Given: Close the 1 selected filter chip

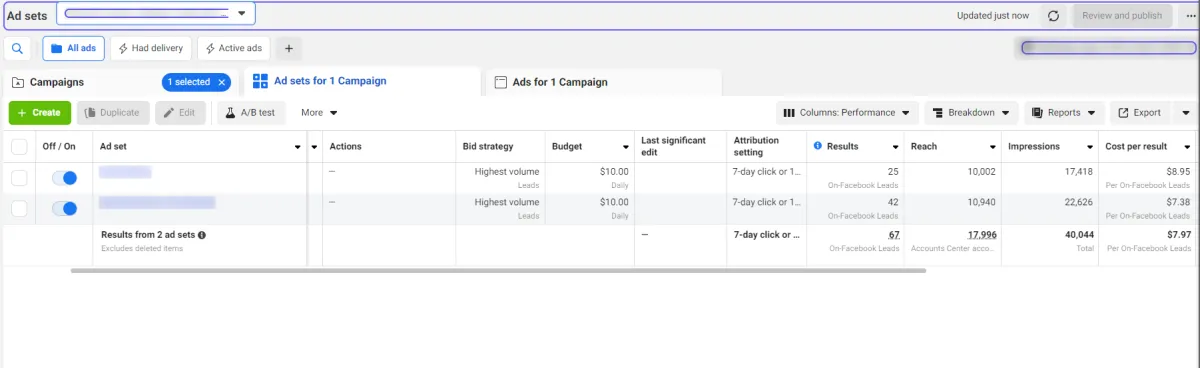Looking at the screenshot, I should click(222, 82).
